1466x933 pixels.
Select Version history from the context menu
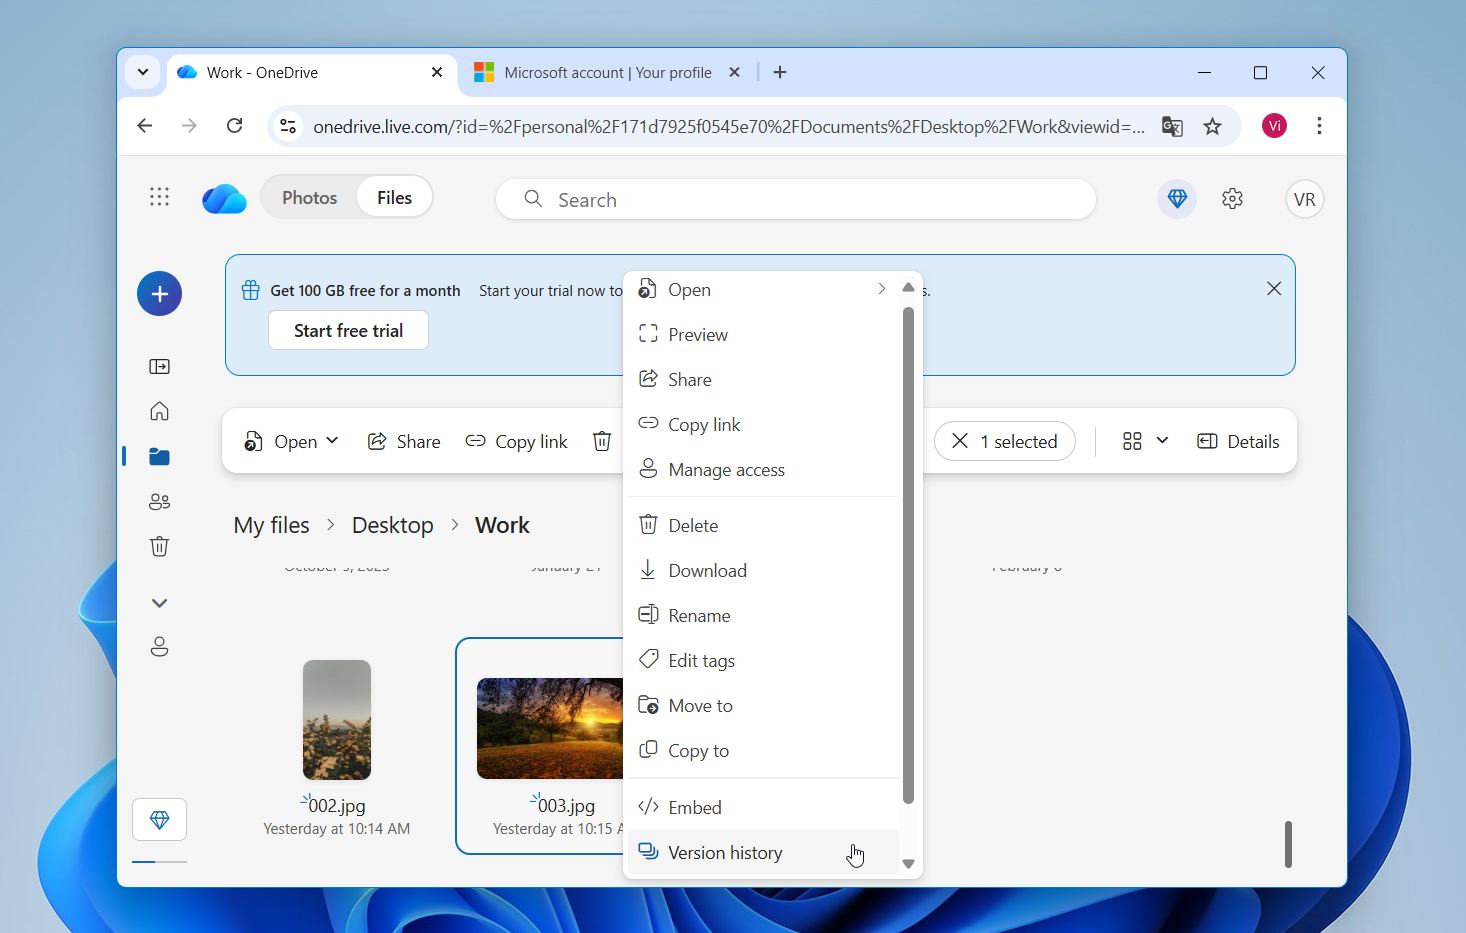(725, 852)
